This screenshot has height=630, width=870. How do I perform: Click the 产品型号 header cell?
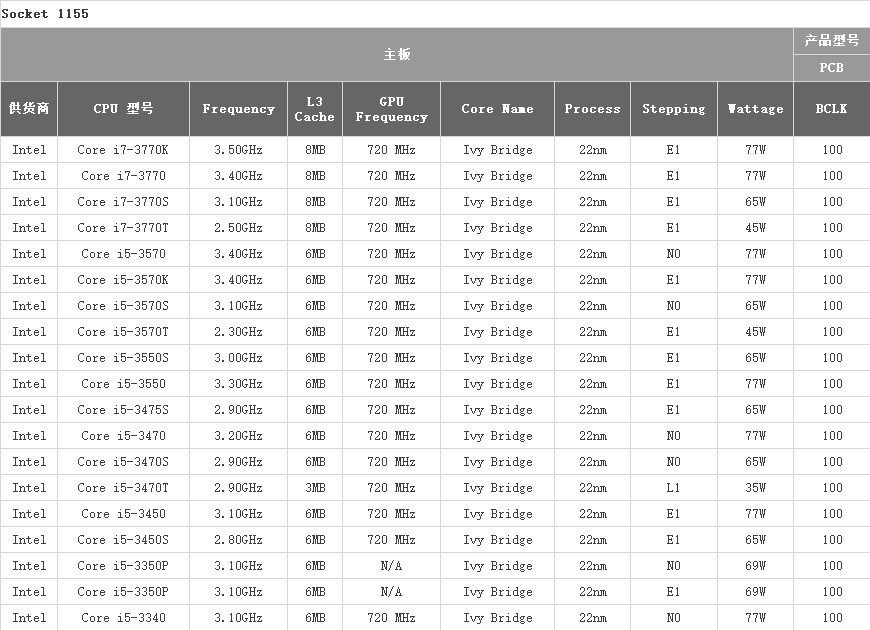click(x=832, y=41)
